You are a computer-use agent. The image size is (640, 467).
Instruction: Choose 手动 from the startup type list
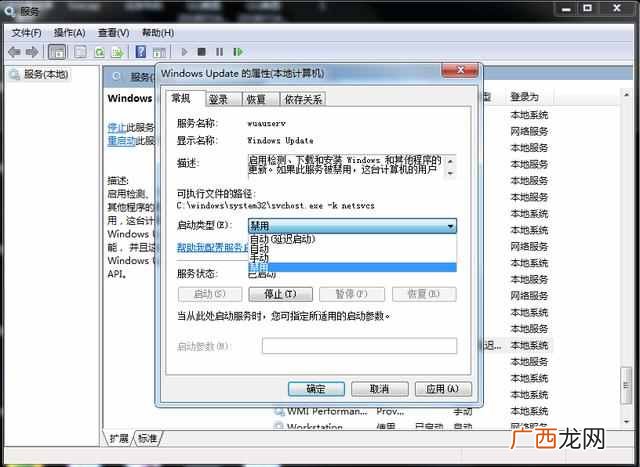pyautogui.click(x=353, y=258)
